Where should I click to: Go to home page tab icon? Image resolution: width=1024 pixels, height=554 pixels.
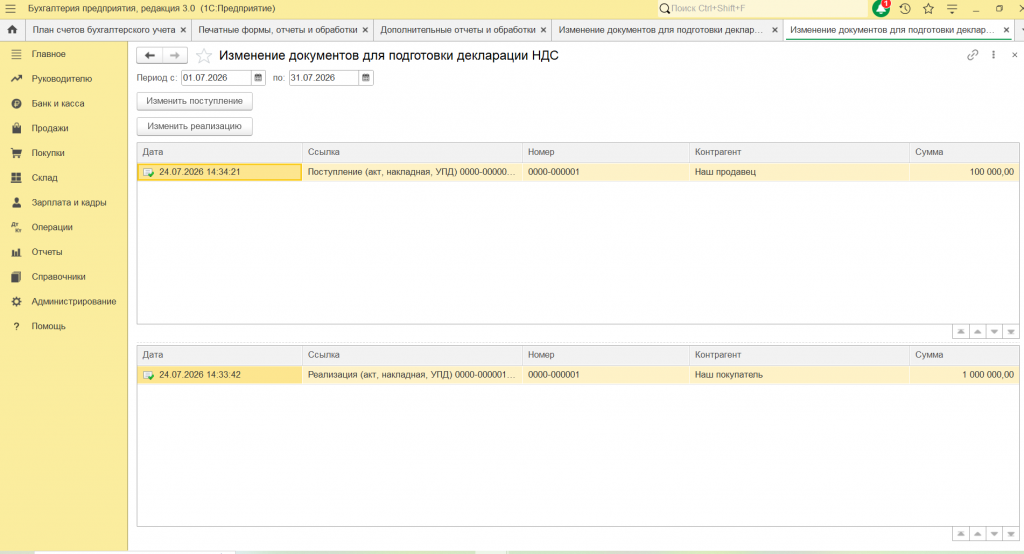[x=12, y=29]
